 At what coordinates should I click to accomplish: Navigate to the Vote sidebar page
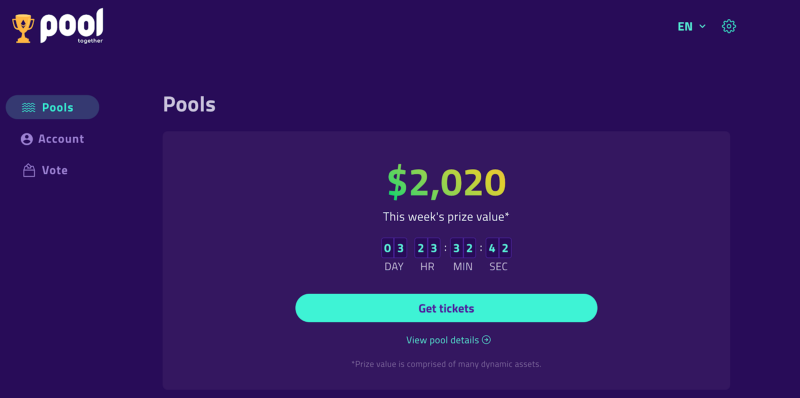(45, 170)
